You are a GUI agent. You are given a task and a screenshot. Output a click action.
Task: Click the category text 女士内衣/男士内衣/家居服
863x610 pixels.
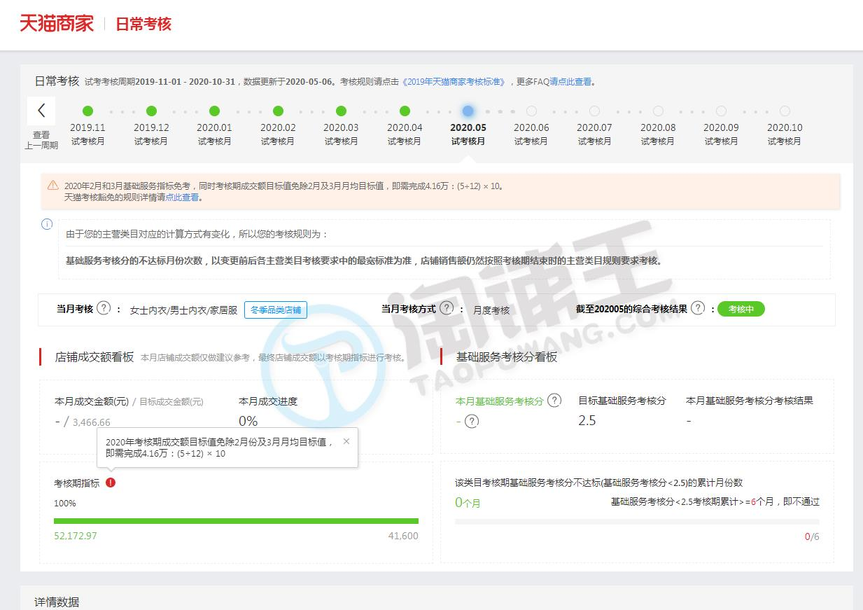click(183, 310)
